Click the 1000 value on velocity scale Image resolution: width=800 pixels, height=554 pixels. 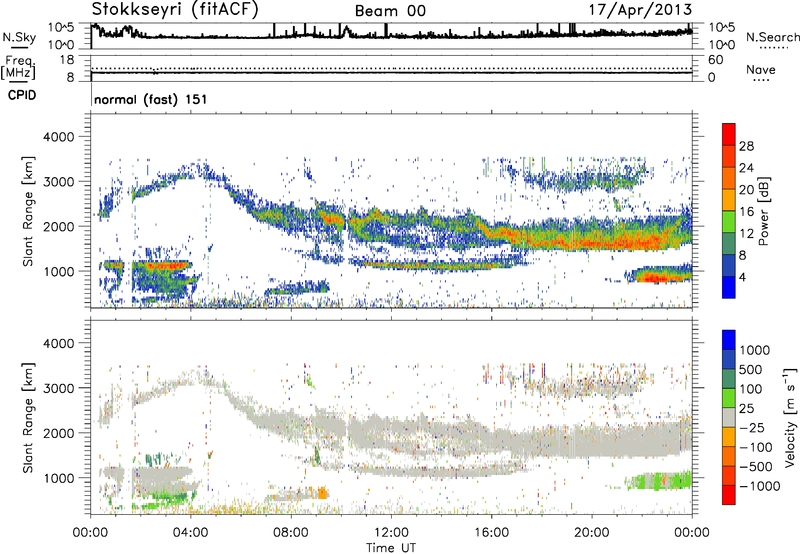pyautogui.click(x=755, y=350)
